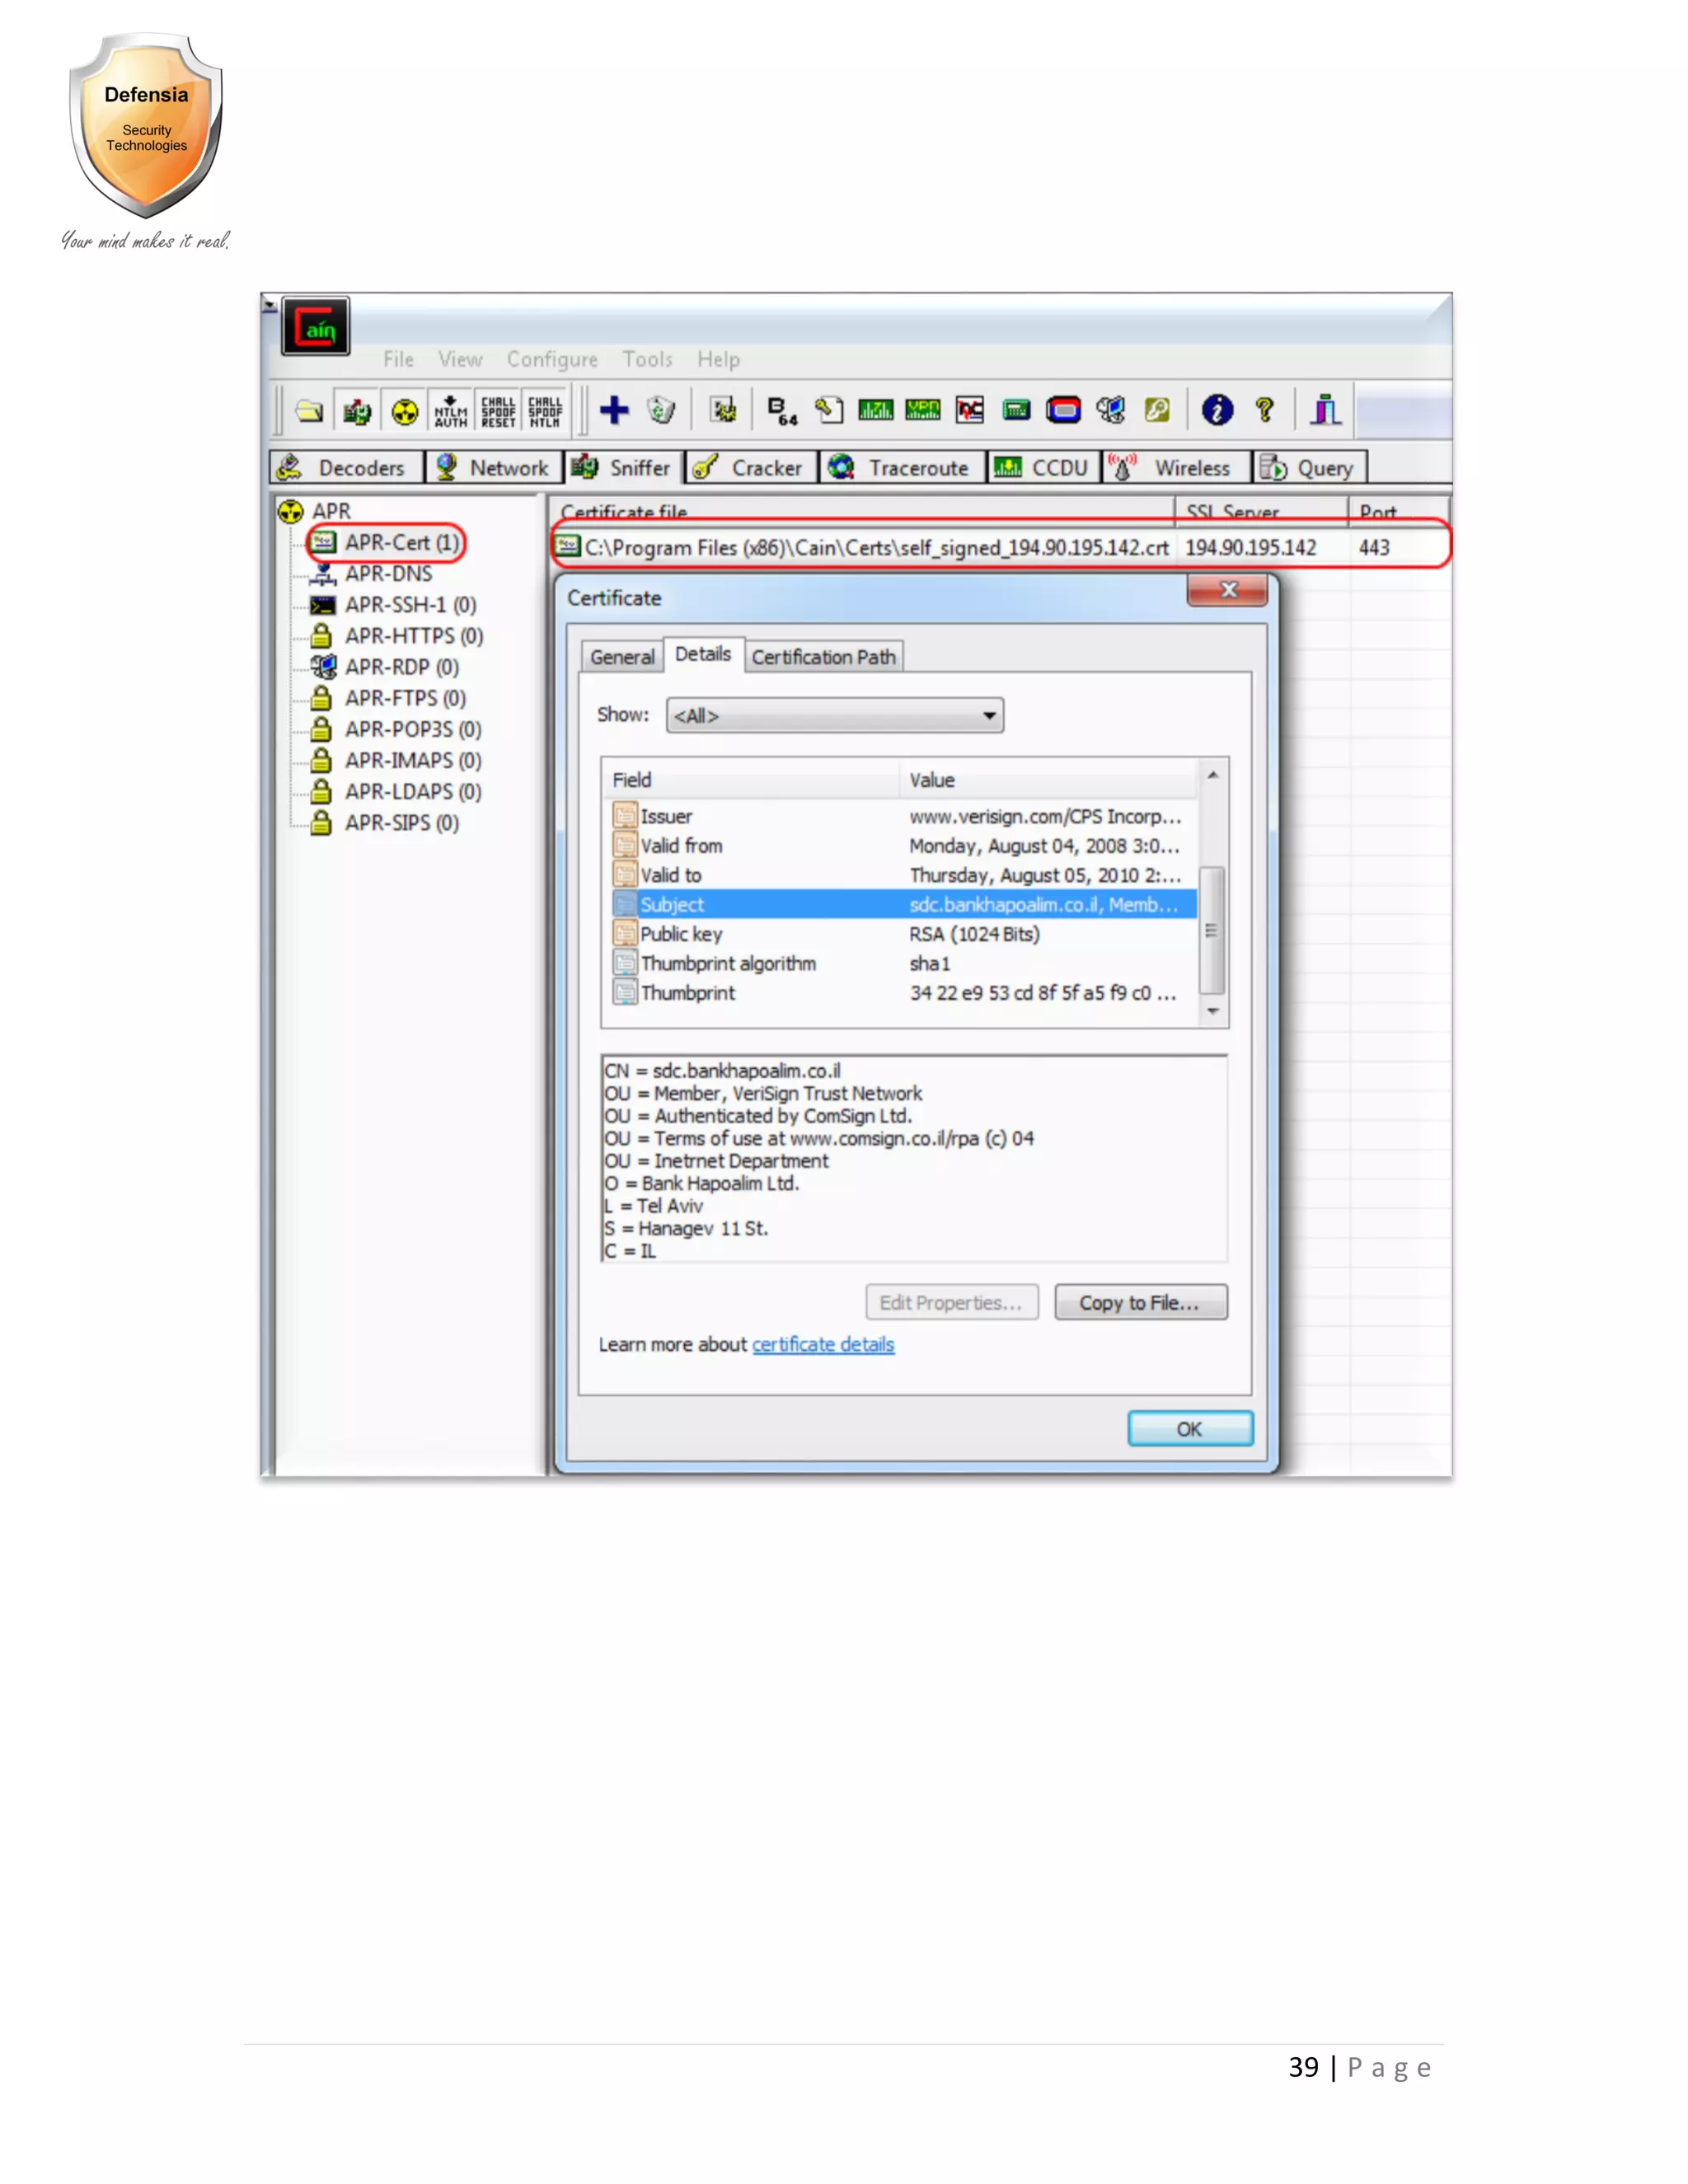Select the Issuer field row
Screen dimensions: 1688x2184
904,816
